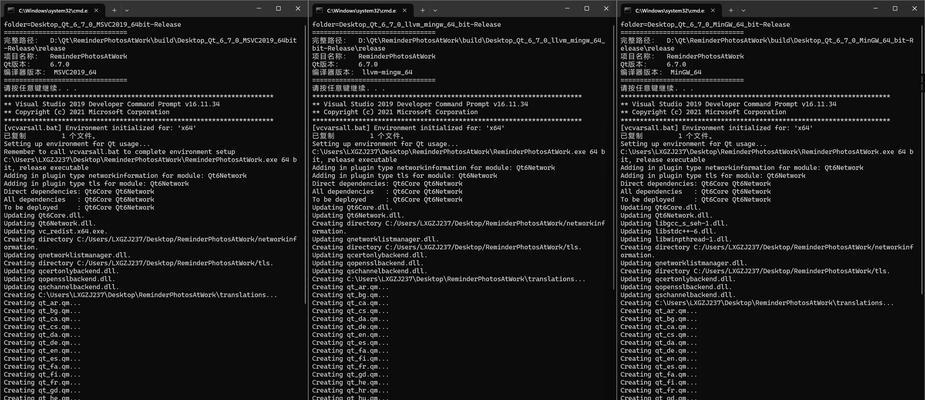Expand the profile dropdown chevron in the middle window
This screenshot has height=400, width=925.
(x=435, y=10)
